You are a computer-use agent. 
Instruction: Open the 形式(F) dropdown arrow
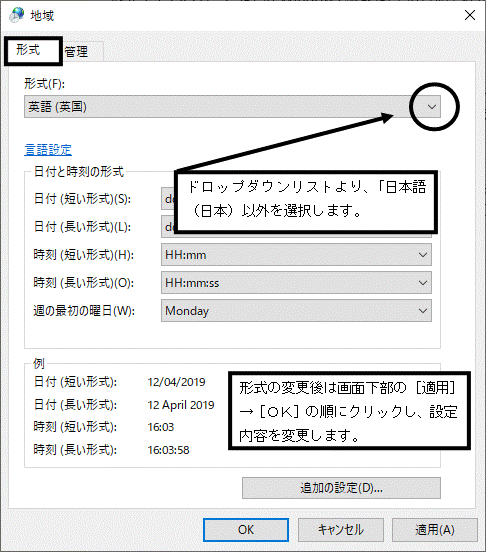(431, 107)
